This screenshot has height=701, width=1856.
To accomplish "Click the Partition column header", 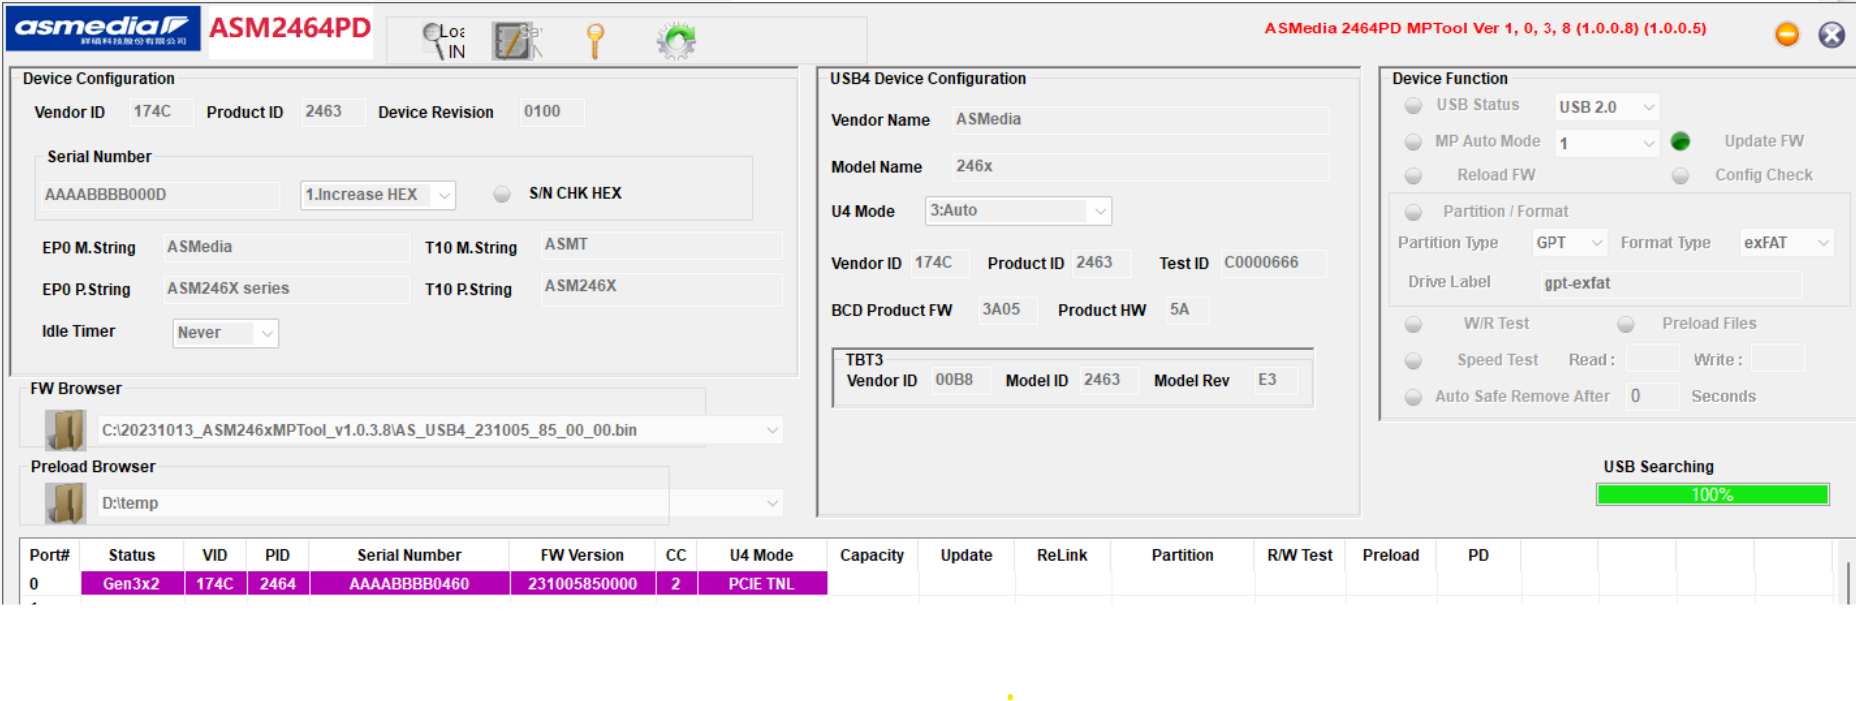I will (x=1182, y=555).
